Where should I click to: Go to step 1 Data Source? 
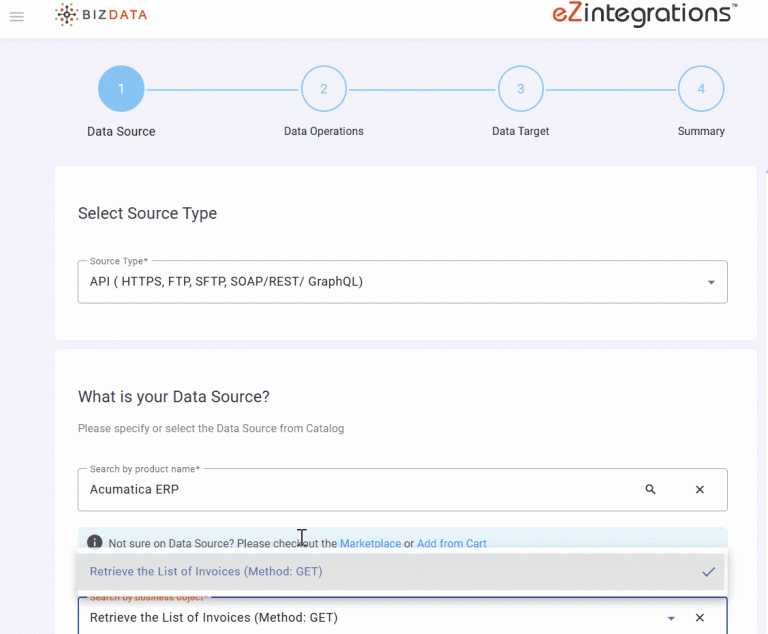(121, 89)
